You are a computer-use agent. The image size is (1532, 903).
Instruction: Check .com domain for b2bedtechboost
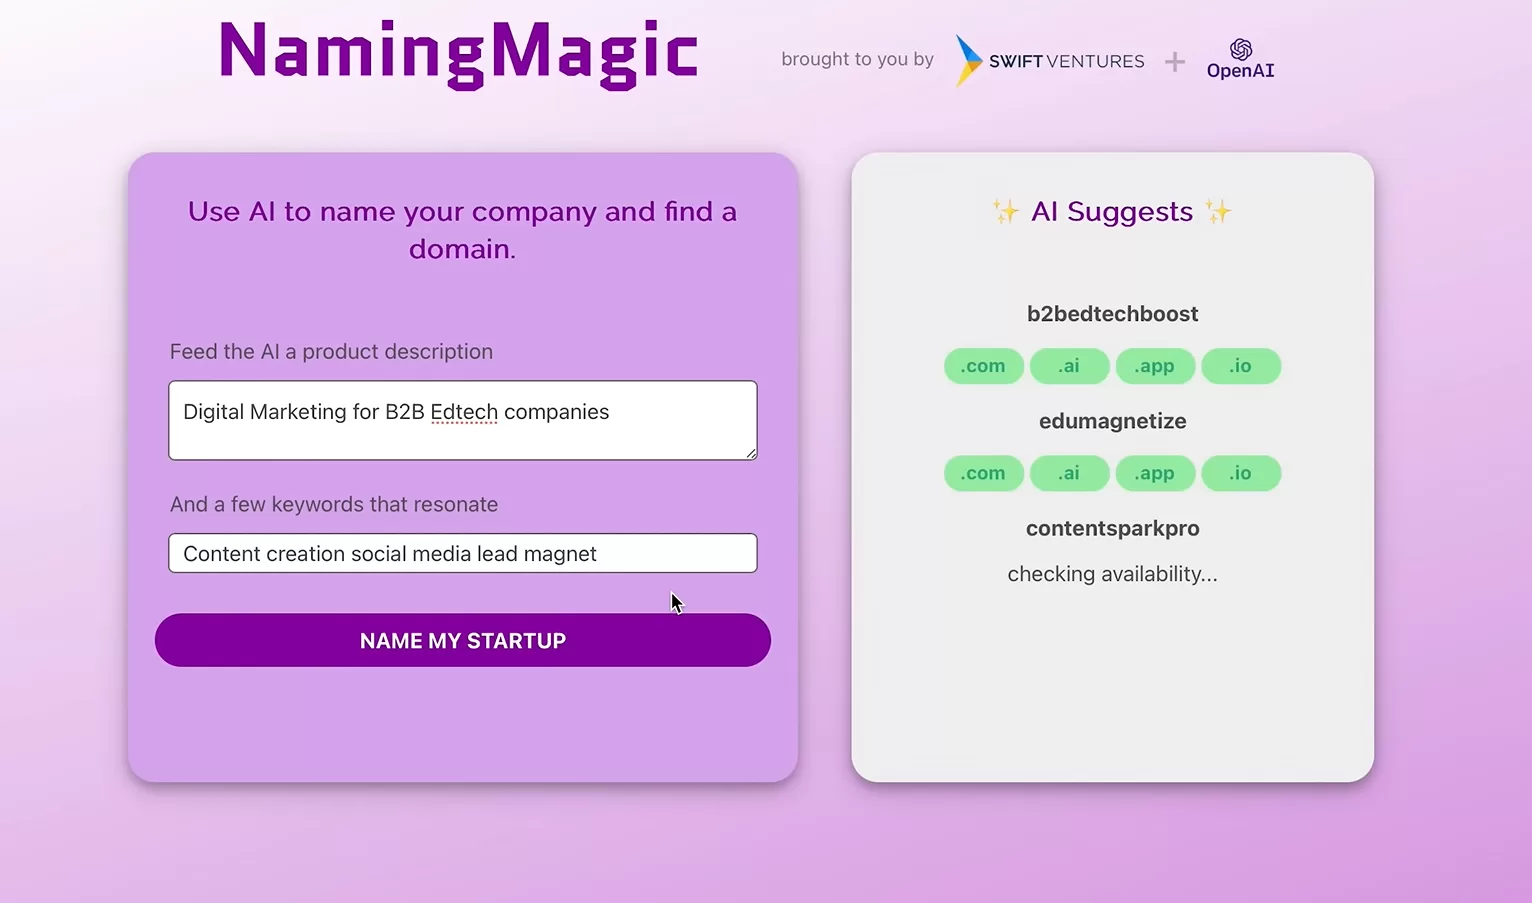(x=983, y=366)
